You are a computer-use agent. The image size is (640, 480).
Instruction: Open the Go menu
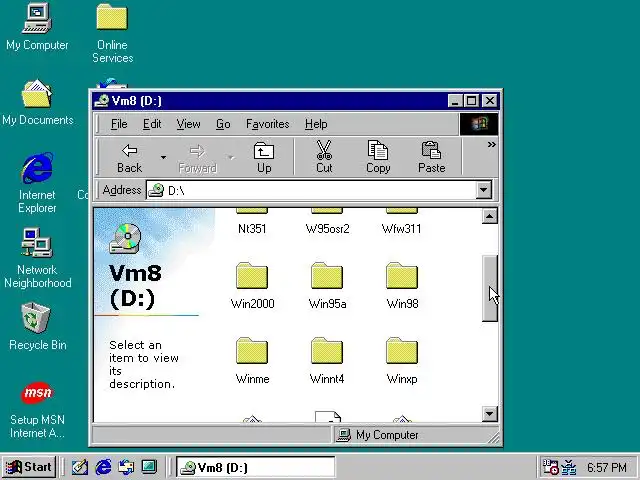pos(223,124)
